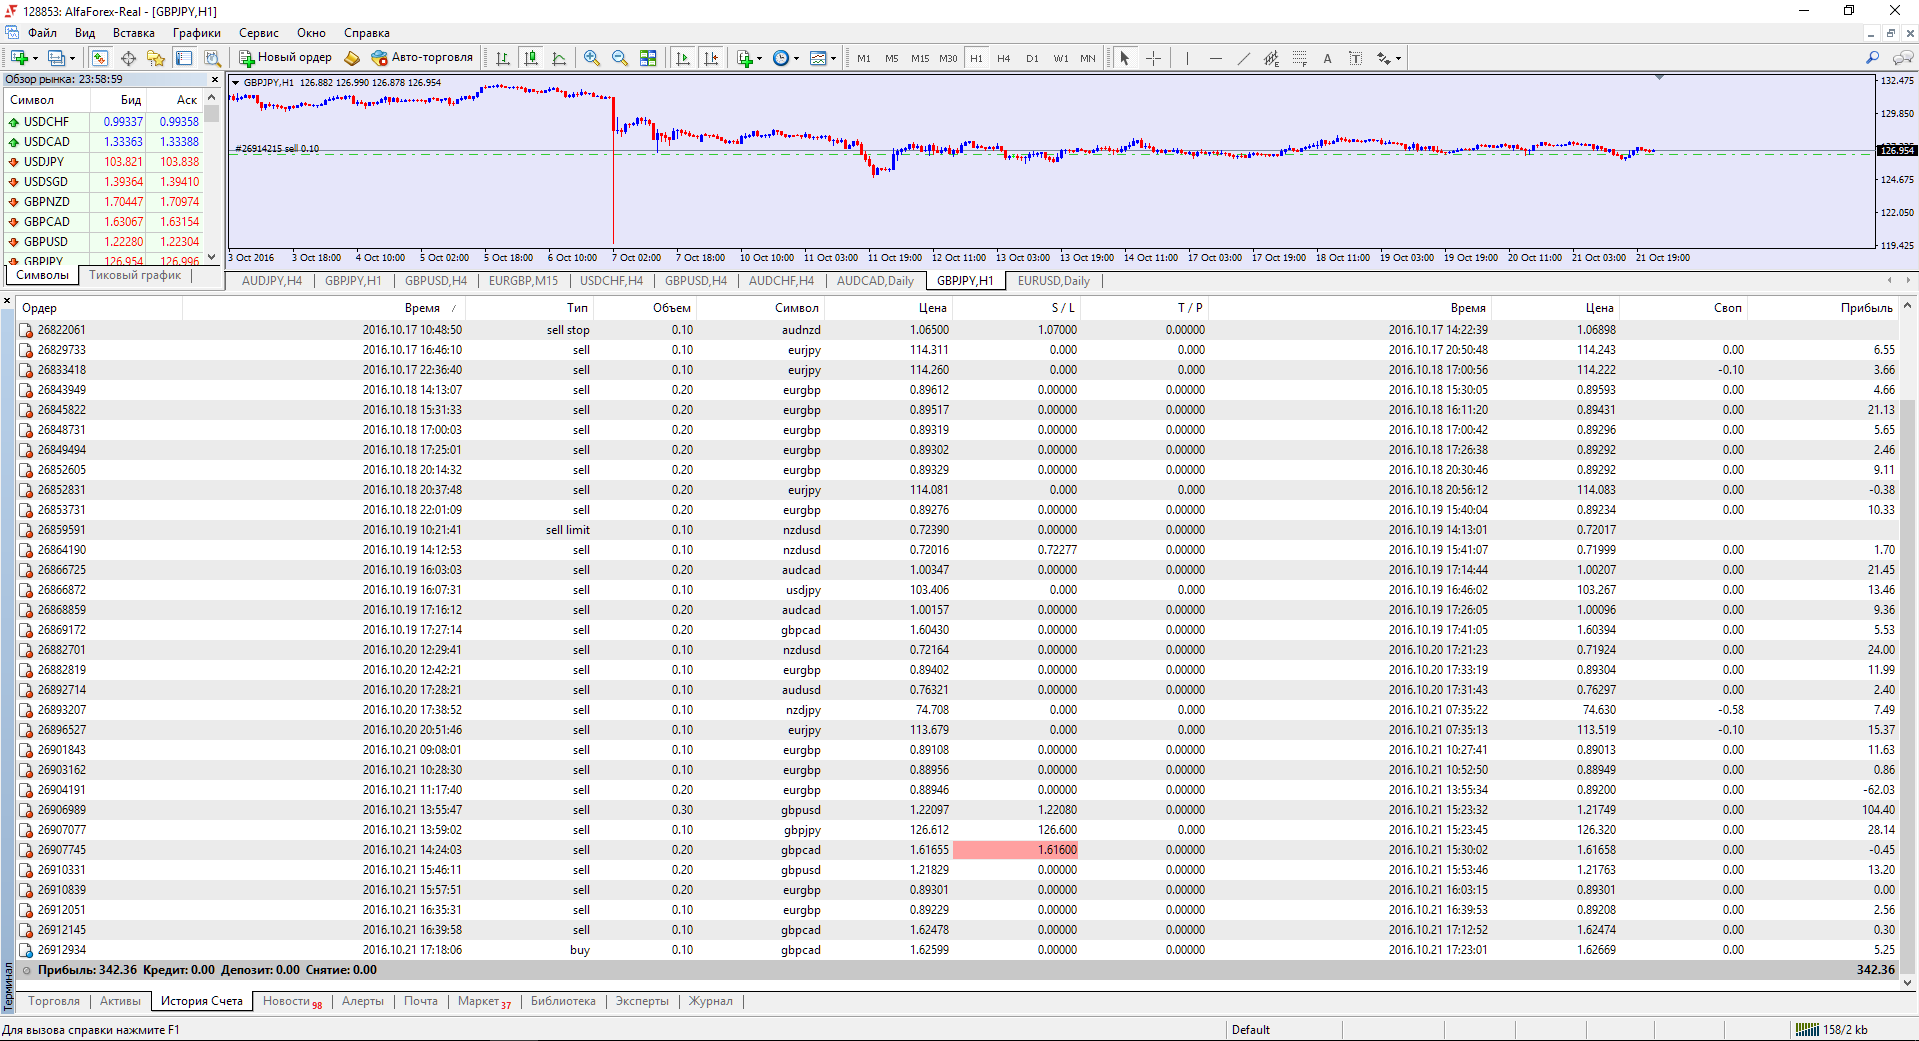
Task: Open the Вид menu
Action: point(85,33)
